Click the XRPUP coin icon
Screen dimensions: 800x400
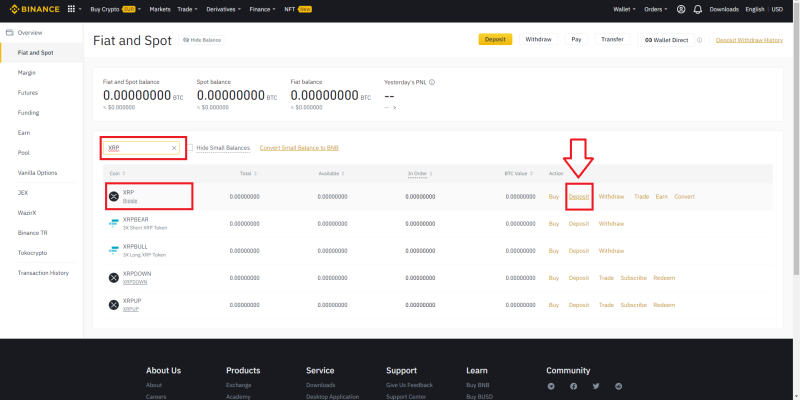[114, 305]
